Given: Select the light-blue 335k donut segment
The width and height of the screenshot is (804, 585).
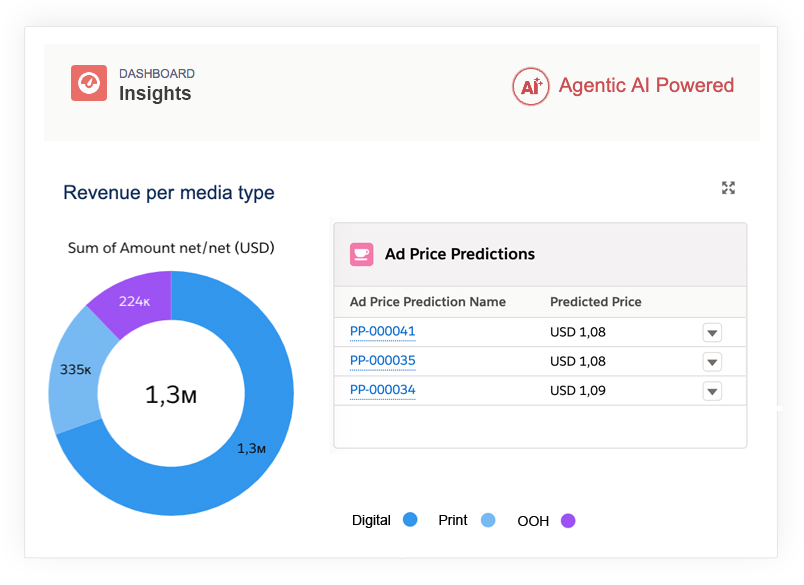Looking at the screenshot, I should coord(75,370).
